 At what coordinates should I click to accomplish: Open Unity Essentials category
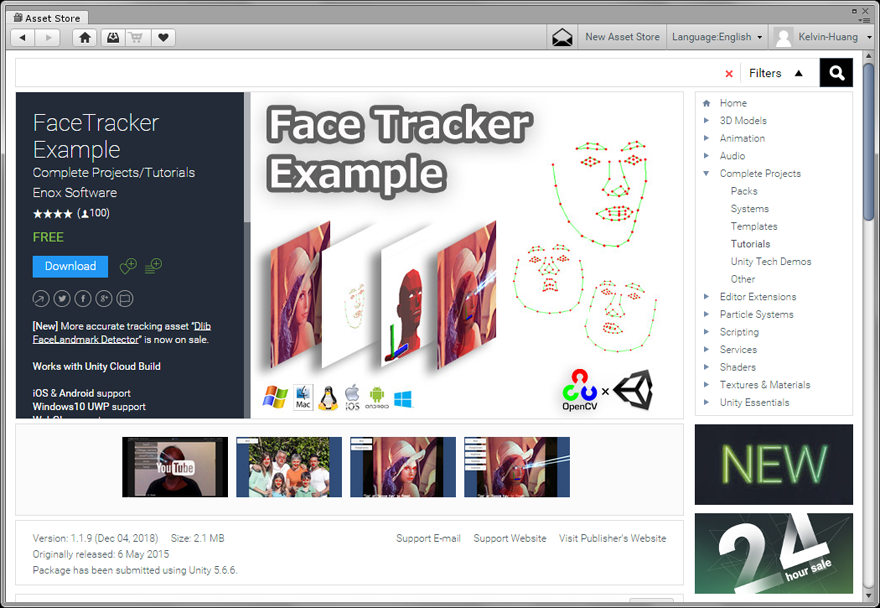[x=754, y=403]
